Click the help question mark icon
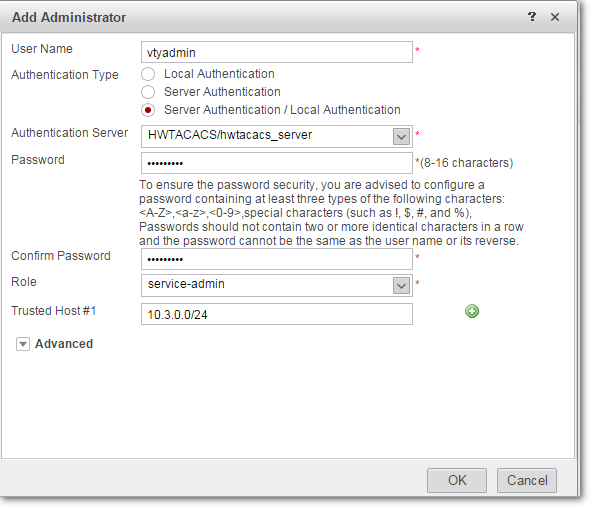 (532, 17)
